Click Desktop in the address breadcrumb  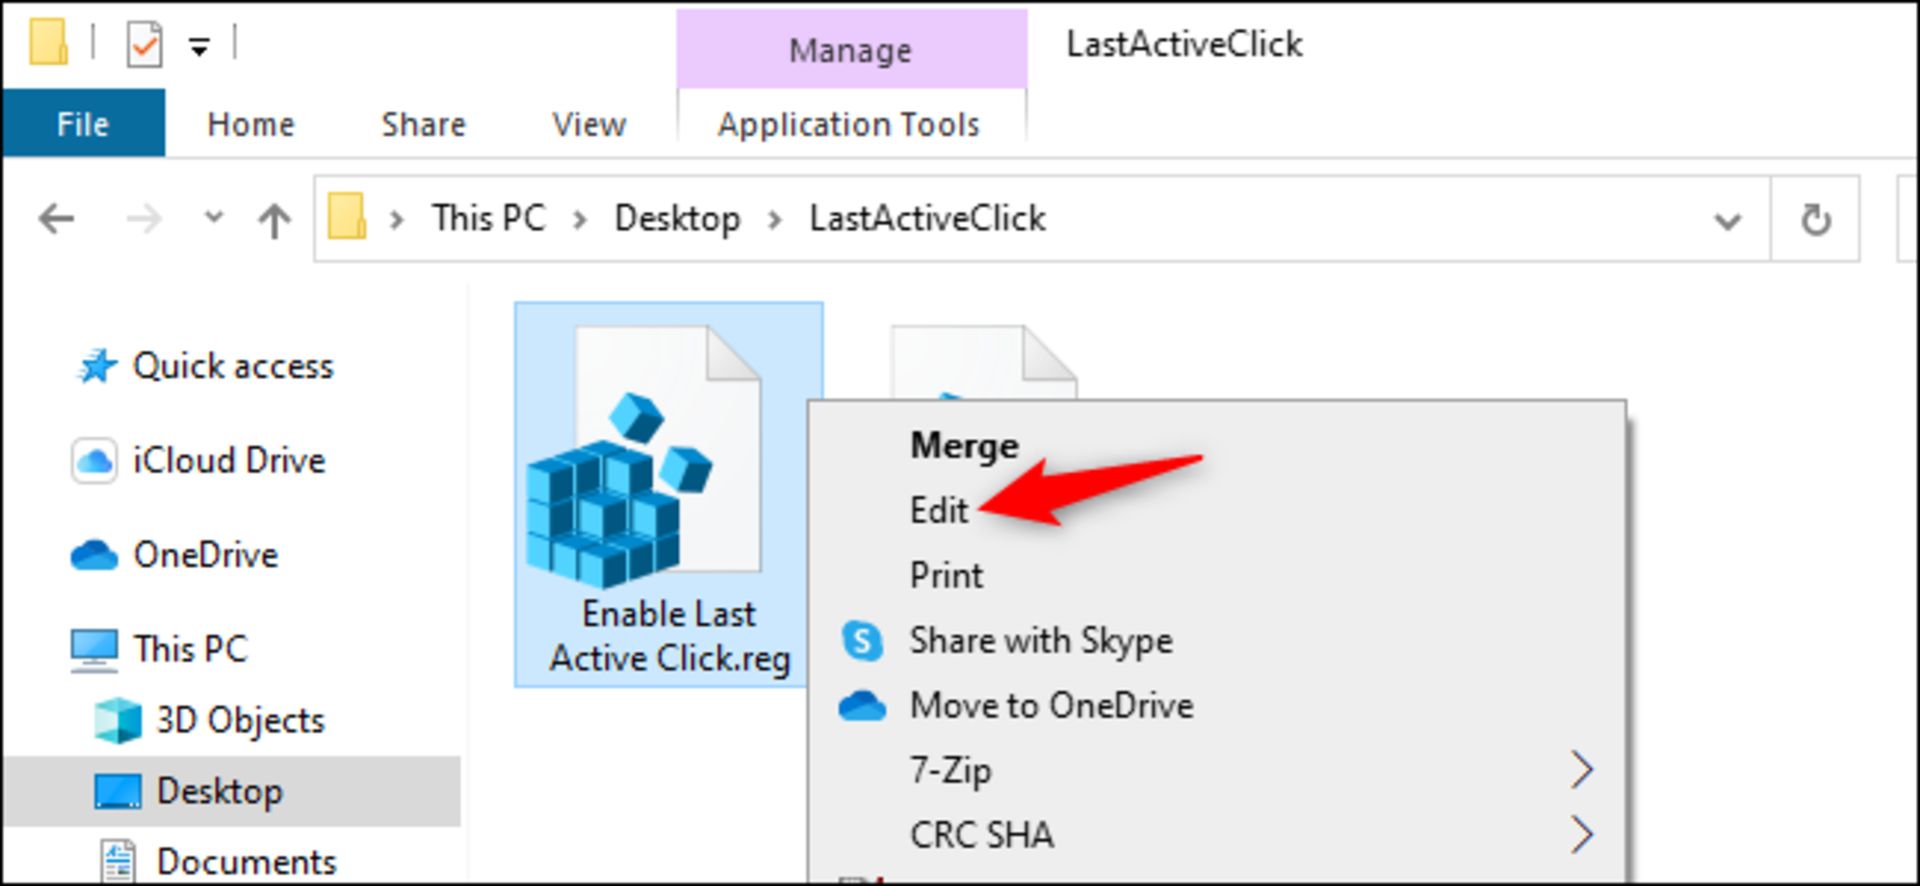[x=677, y=219]
